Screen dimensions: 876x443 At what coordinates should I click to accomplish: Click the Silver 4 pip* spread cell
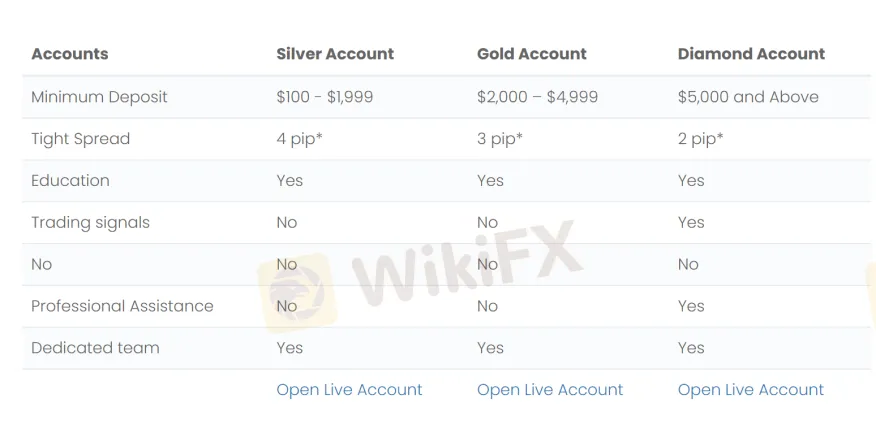coord(299,139)
